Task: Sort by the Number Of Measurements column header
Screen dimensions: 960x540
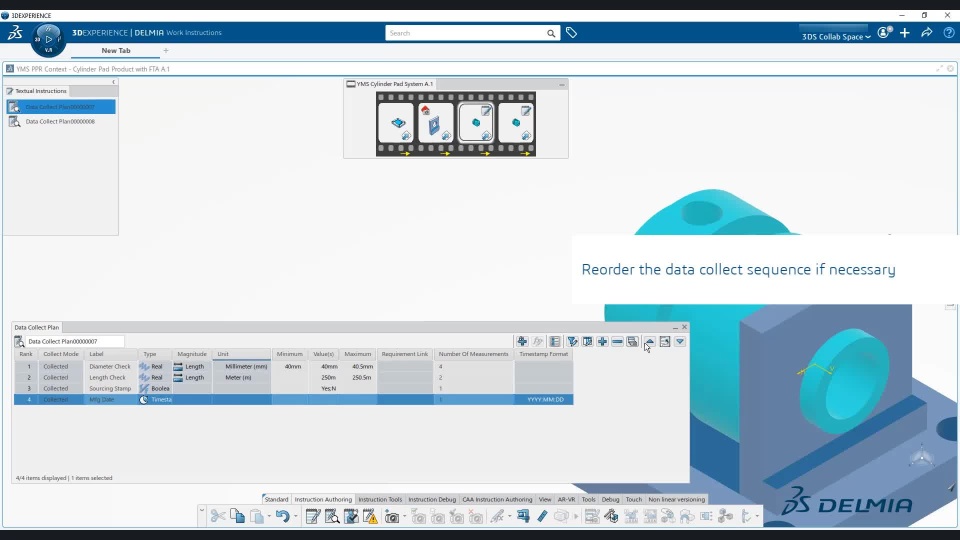Action: [x=473, y=354]
